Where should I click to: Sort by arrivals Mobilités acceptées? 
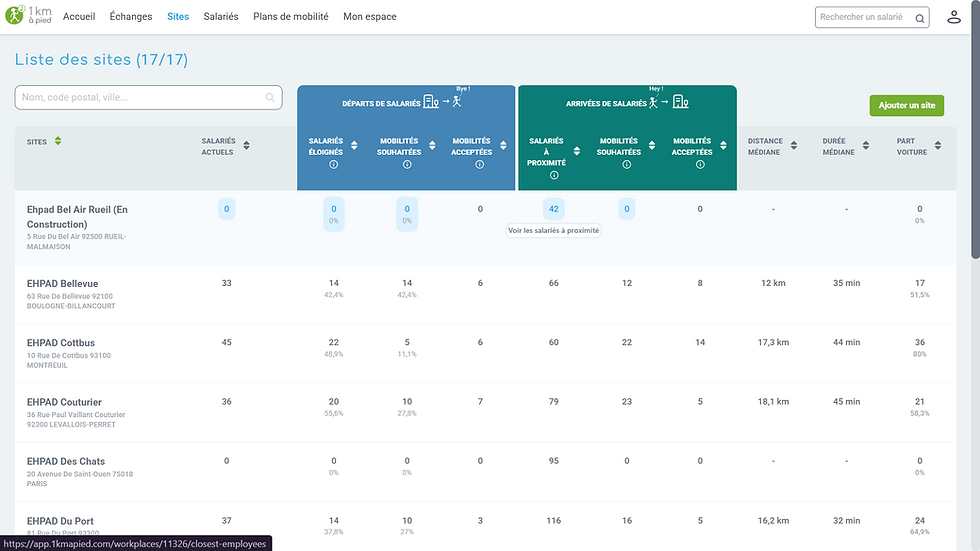723,146
